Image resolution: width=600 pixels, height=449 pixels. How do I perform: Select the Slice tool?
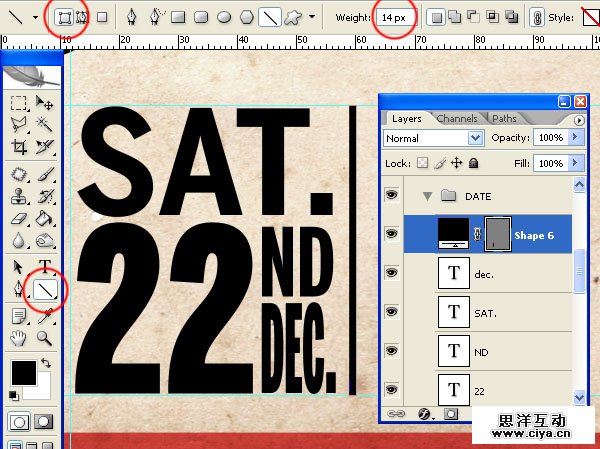click(44, 147)
